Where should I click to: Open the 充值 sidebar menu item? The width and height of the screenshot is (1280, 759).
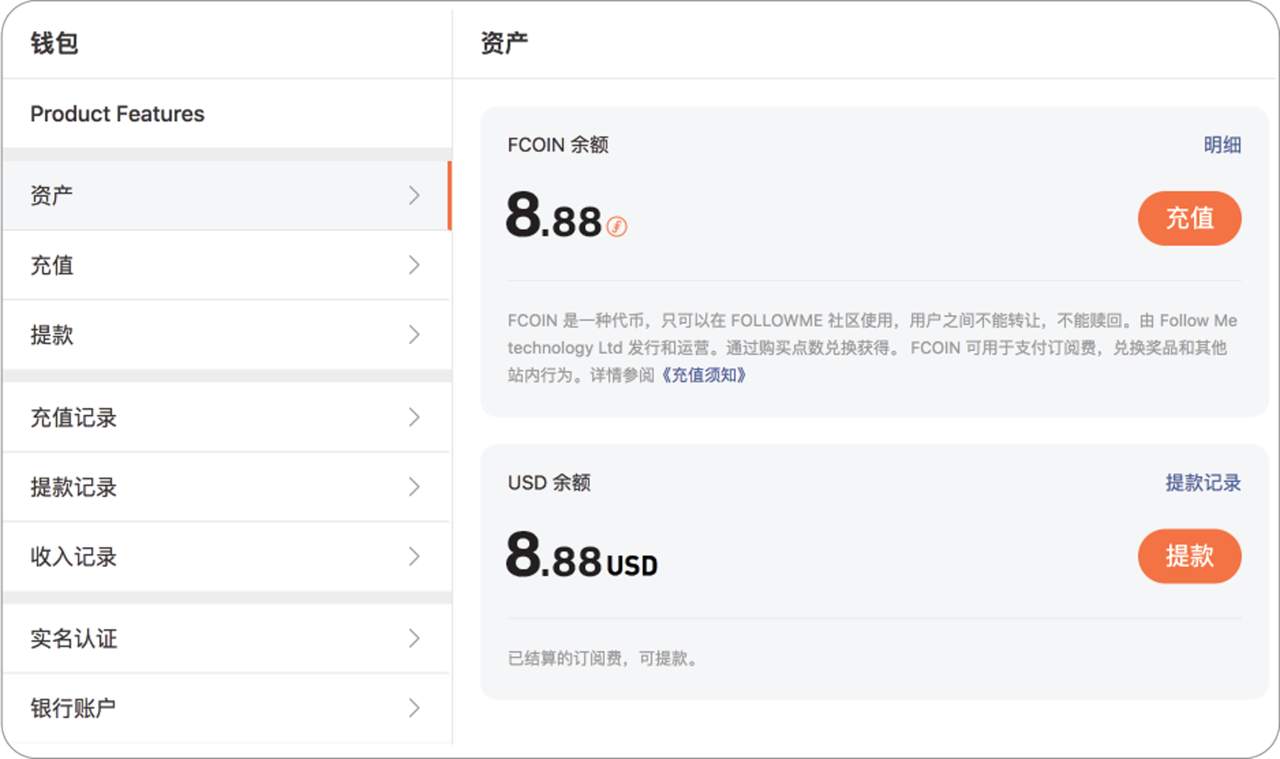tap(226, 265)
